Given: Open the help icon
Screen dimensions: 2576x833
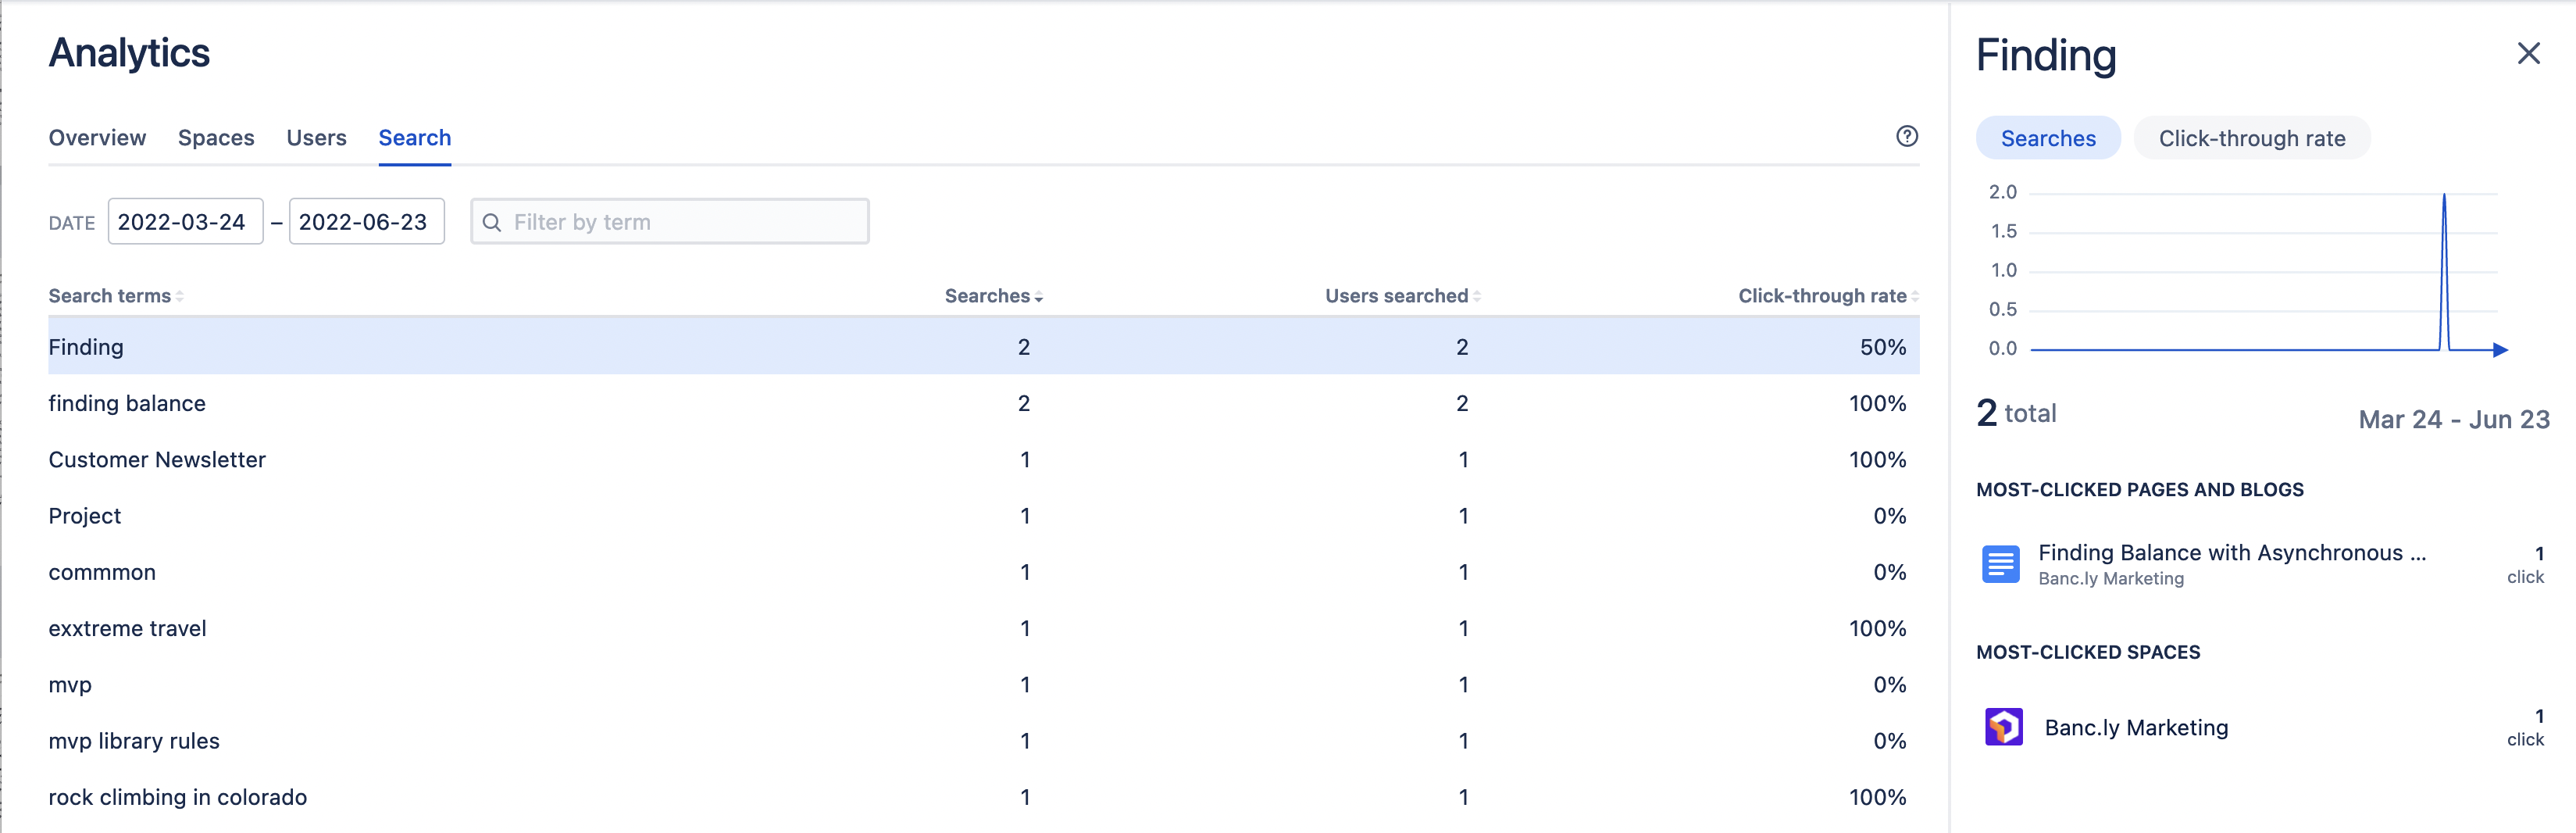Looking at the screenshot, I should [1907, 136].
